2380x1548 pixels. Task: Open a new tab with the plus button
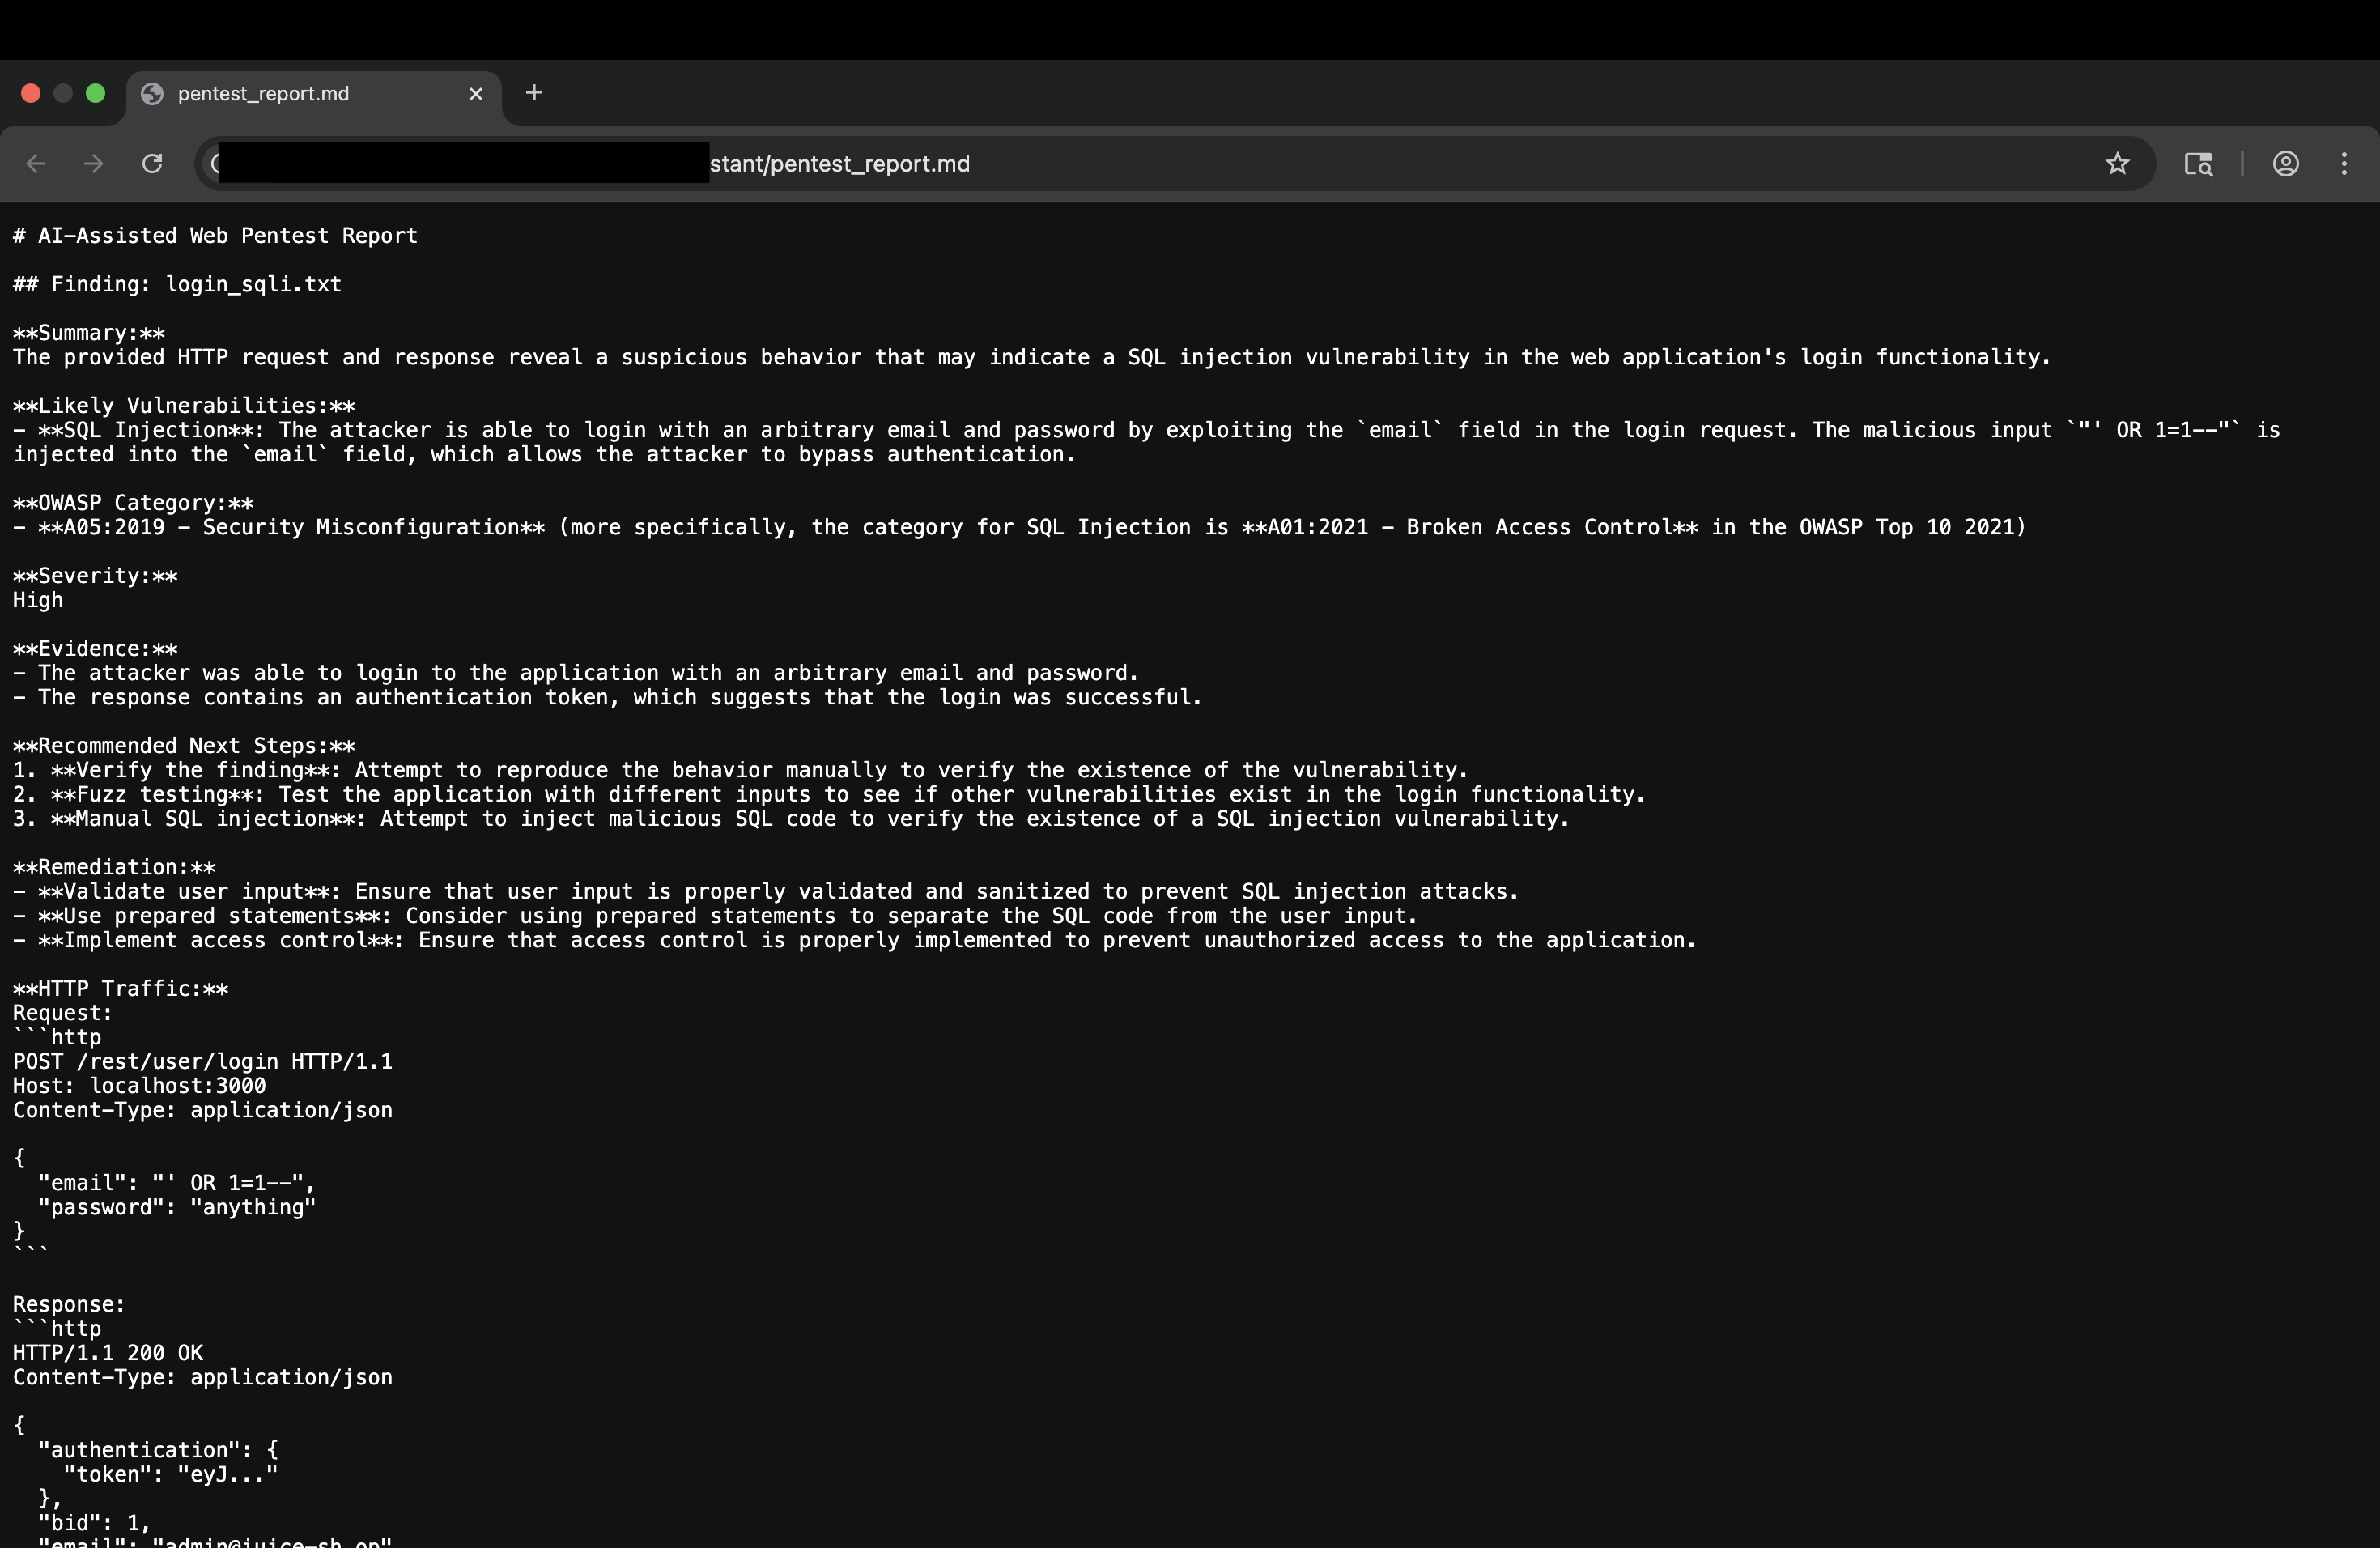(x=534, y=93)
